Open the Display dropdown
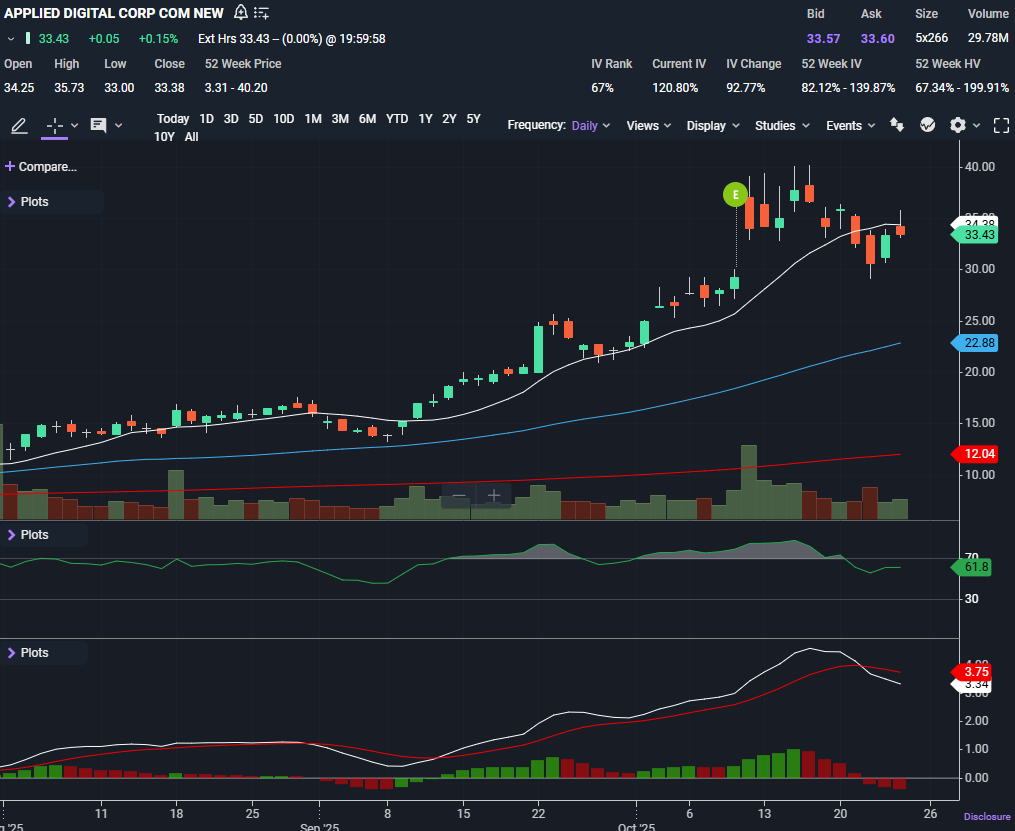This screenshot has height=831, width=1015. (x=713, y=126)
